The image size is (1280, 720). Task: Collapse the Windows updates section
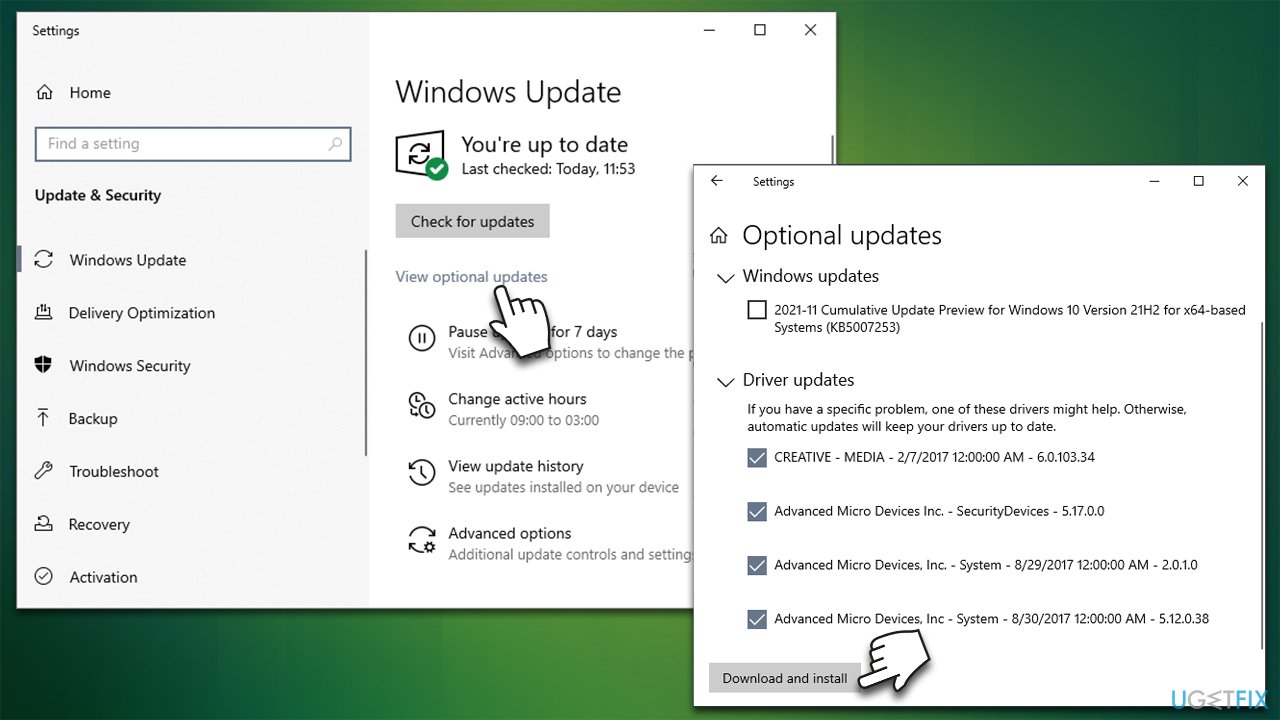(724, 276)
